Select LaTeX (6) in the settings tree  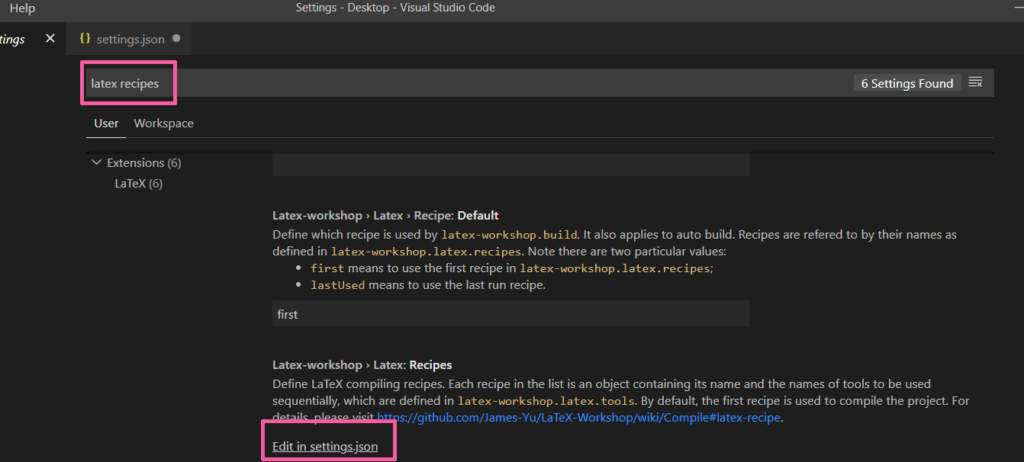[138, 184]
